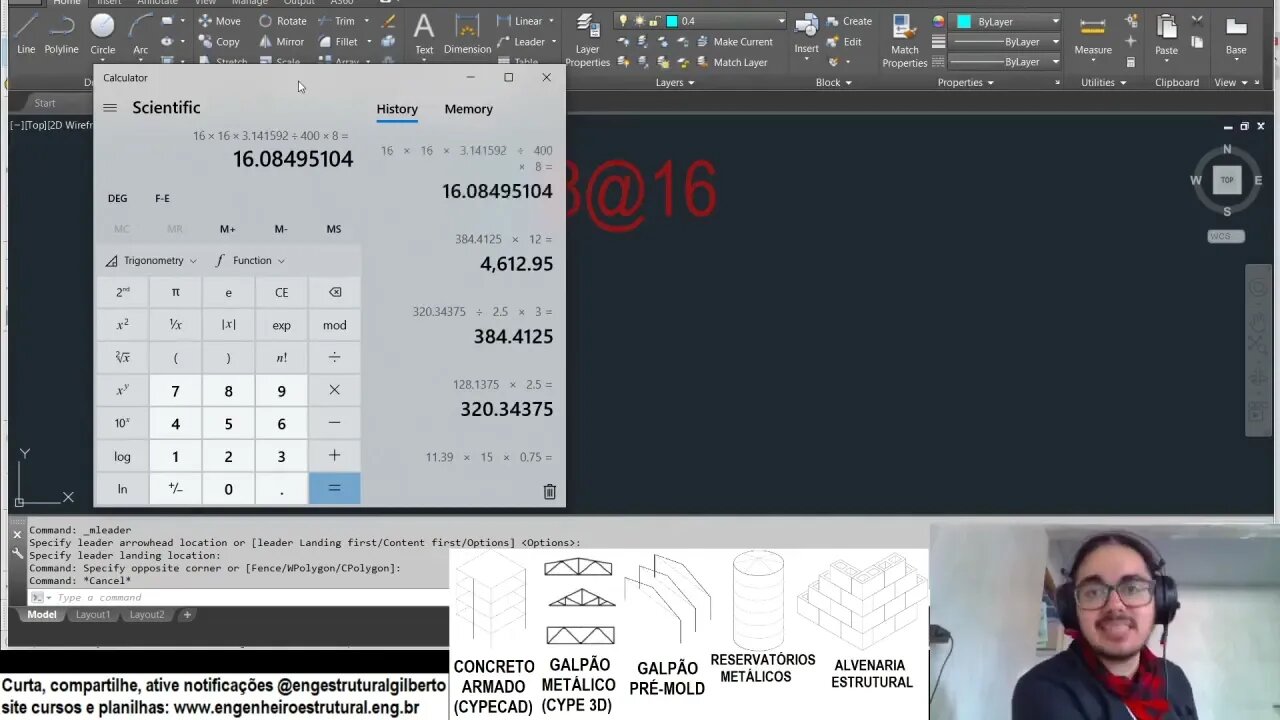Viewport: 1280px width, 720px height.
Task: Activate the Mirror command
Action: (281, 42)
